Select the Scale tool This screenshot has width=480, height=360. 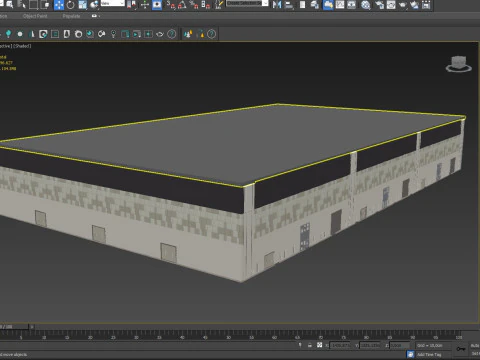[82, 5]
